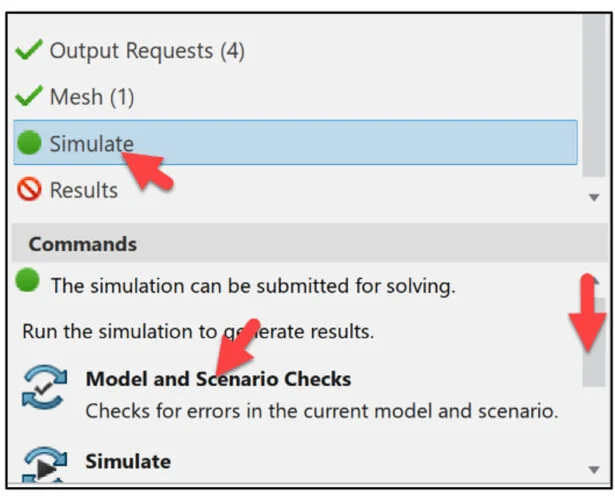Click the red prohibited icon beside Results
This screenshot has height=501, width=615.
pyautogui.click(x=30, y=190)
